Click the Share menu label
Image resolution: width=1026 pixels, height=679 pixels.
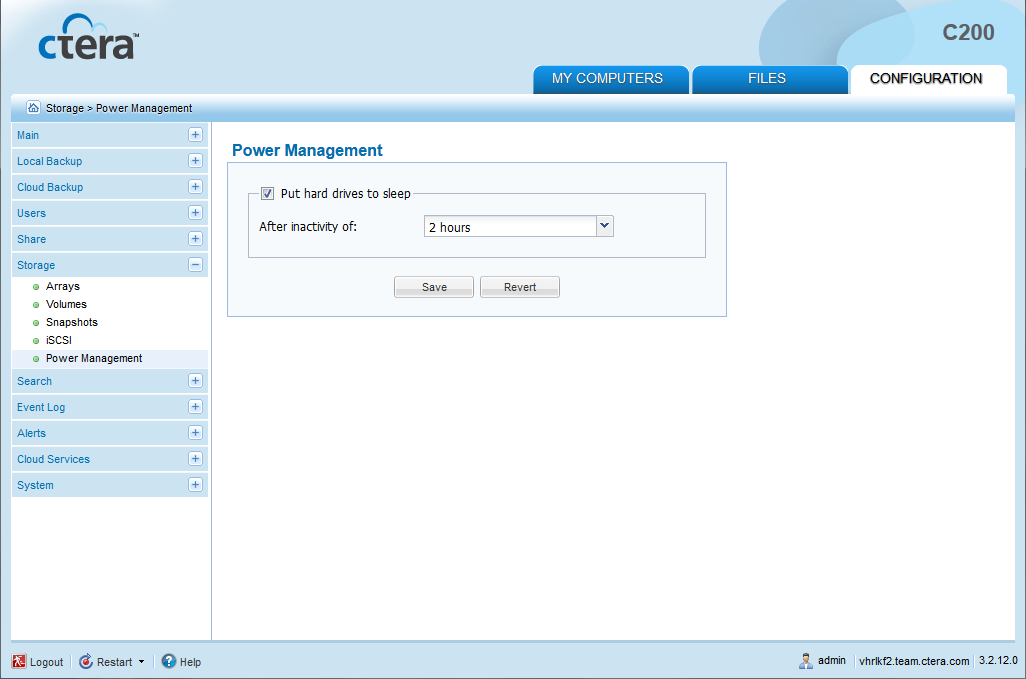click(x=31, y=239)
